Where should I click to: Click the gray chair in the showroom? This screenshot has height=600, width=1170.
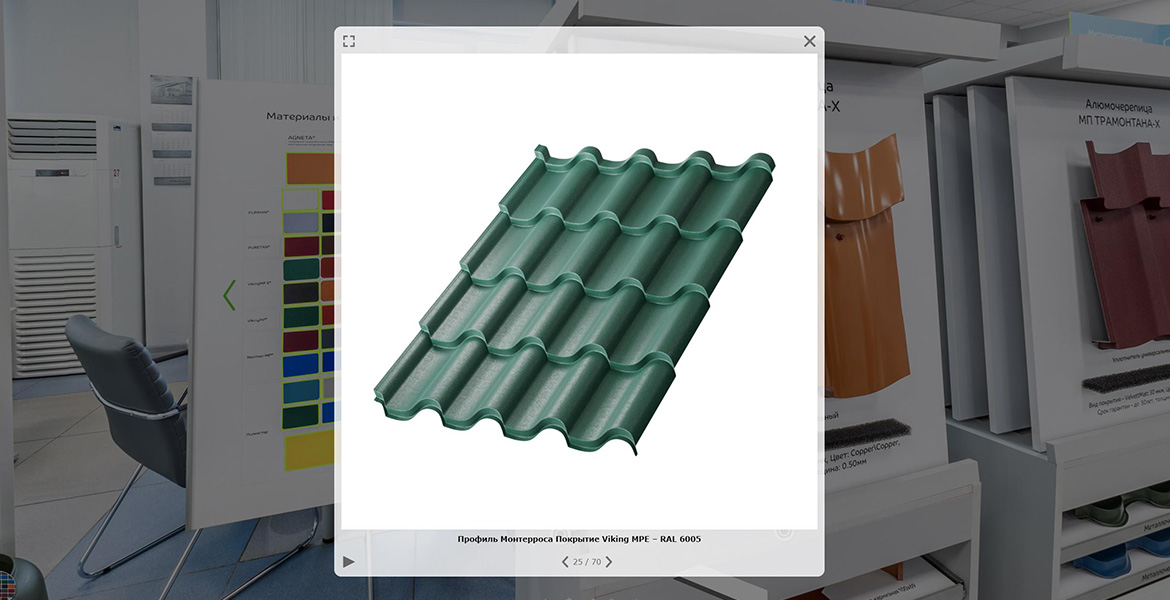pos(130,400)
